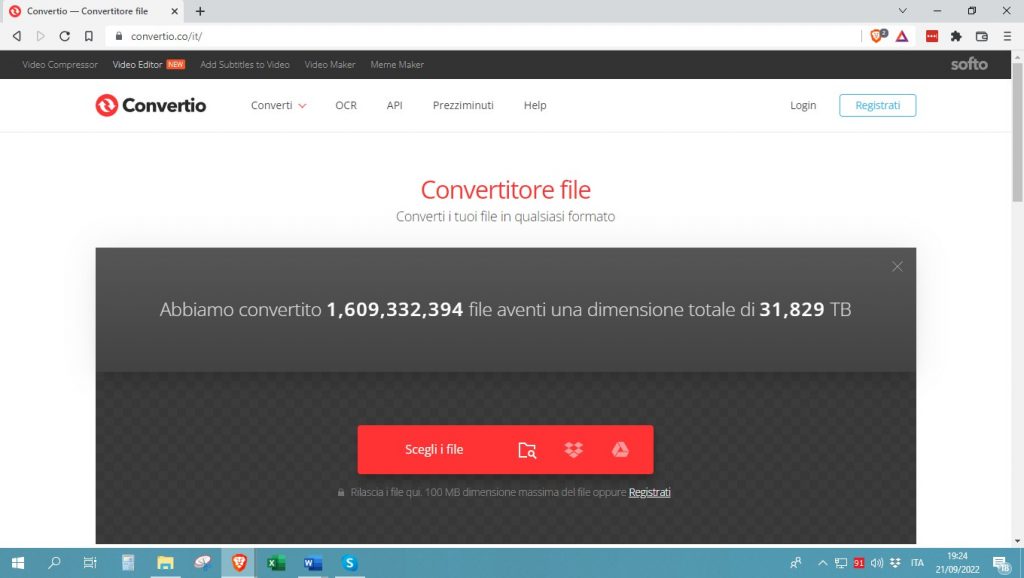Open the Brave Wallet icon
Screen dimensions: 1024x578
(x=981, y=36)
